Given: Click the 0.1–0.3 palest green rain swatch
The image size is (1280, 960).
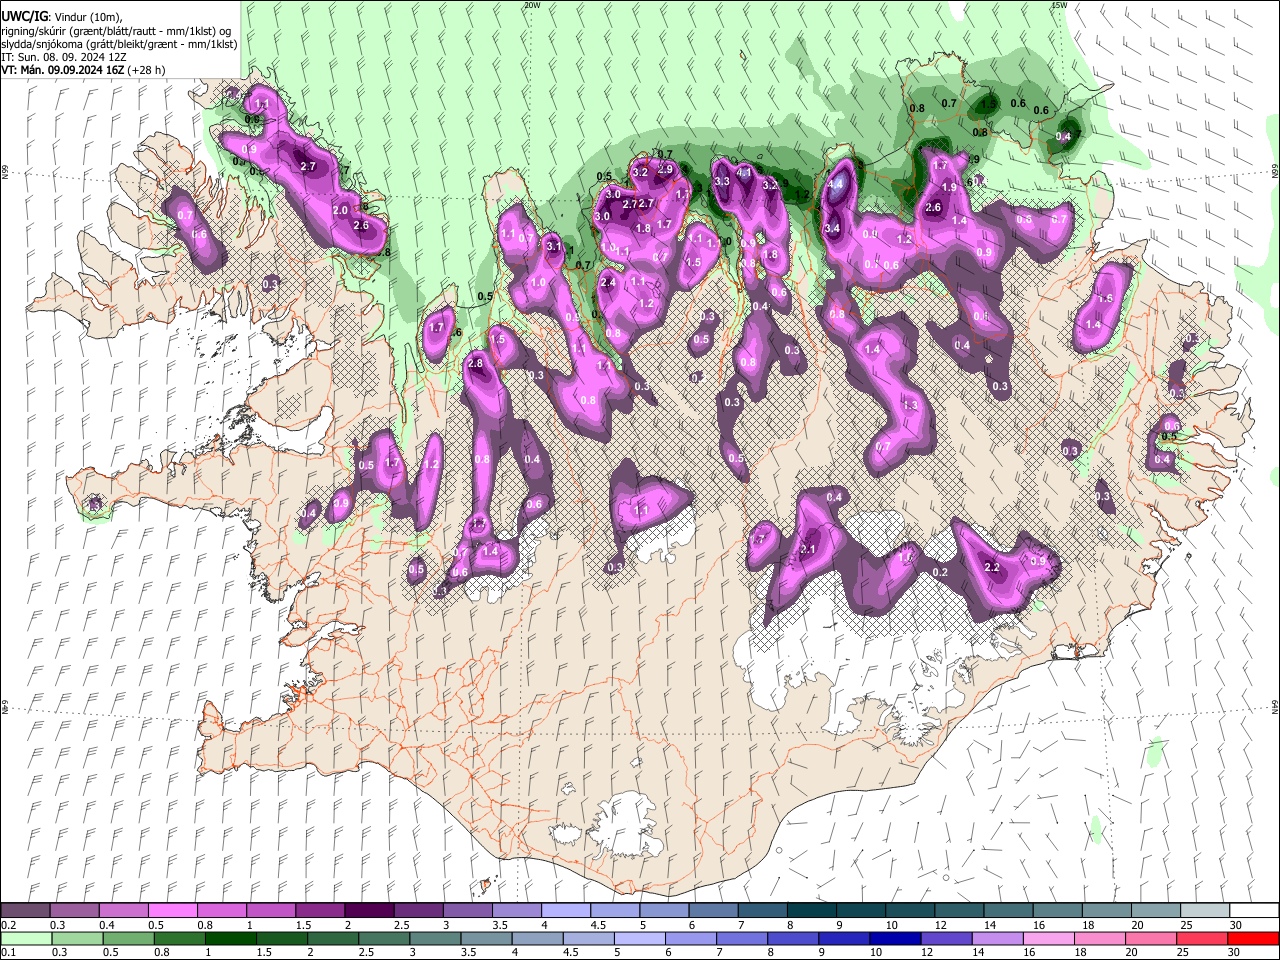Looking at the screenshot, I should point(25,938).
